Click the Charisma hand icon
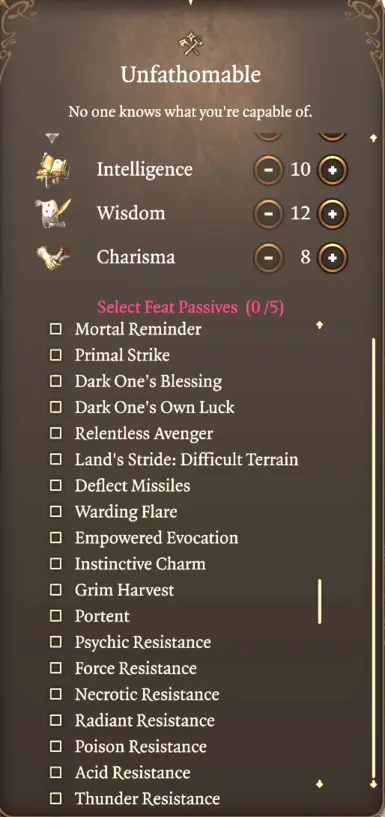Screen dimensions: 385x817 pyautogui.click(x=53, y=256)
